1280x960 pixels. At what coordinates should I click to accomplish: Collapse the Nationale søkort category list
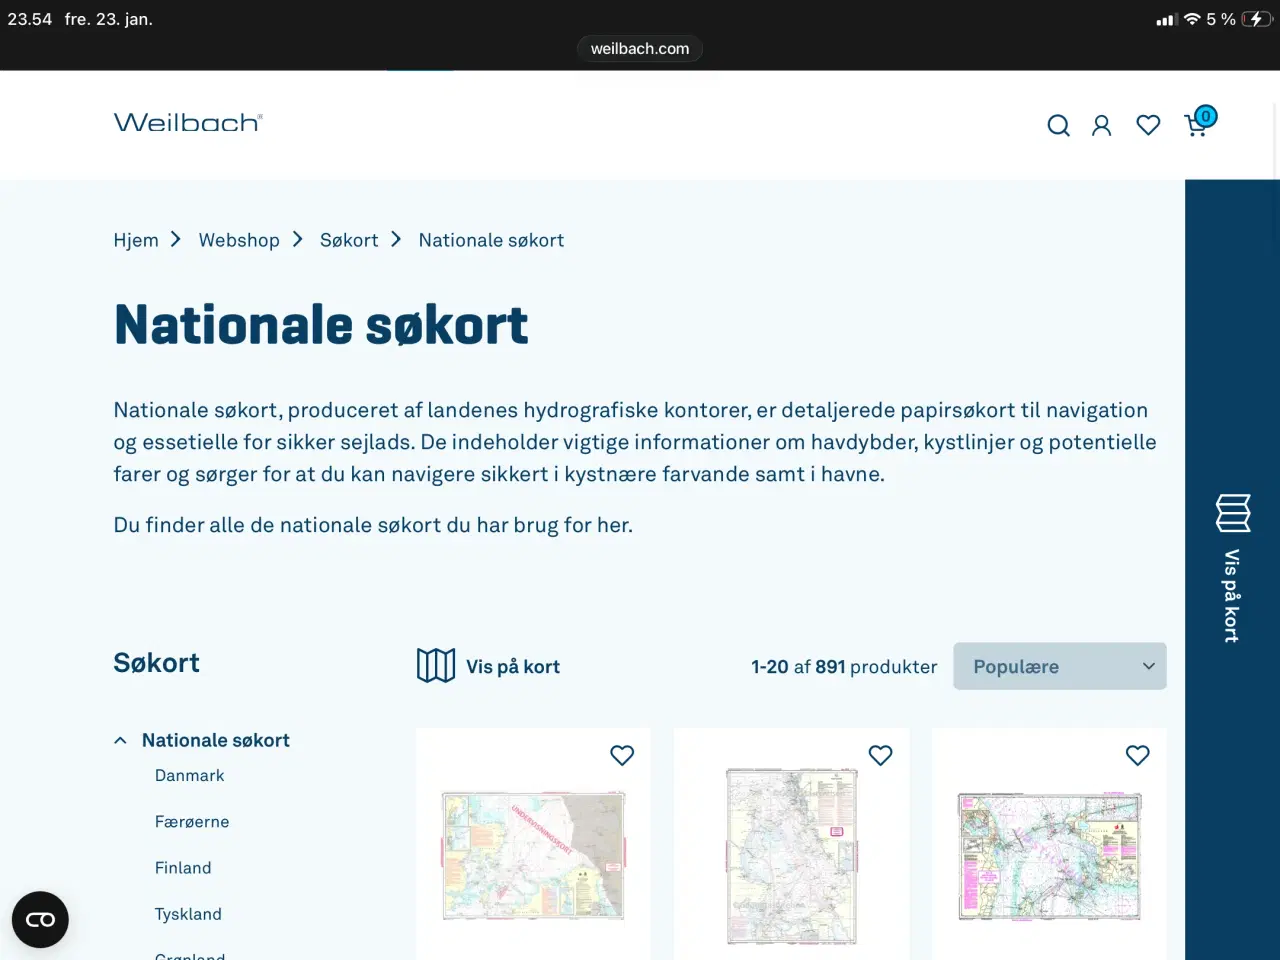point(120,740)
